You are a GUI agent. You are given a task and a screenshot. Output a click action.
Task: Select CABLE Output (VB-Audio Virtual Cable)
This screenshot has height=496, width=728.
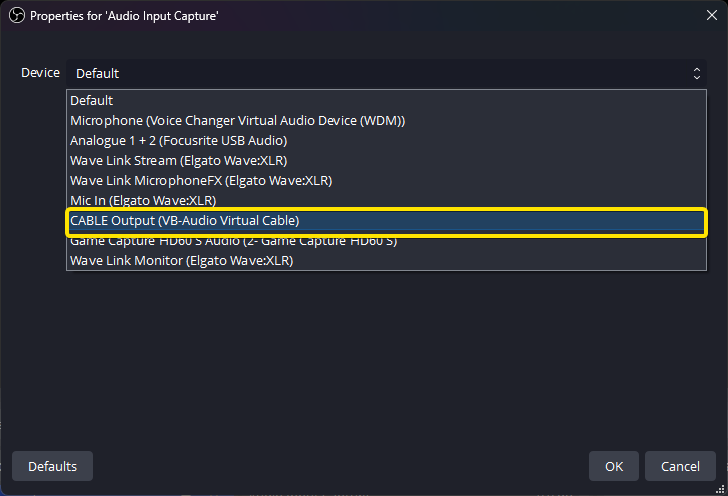tap(185, 221)
